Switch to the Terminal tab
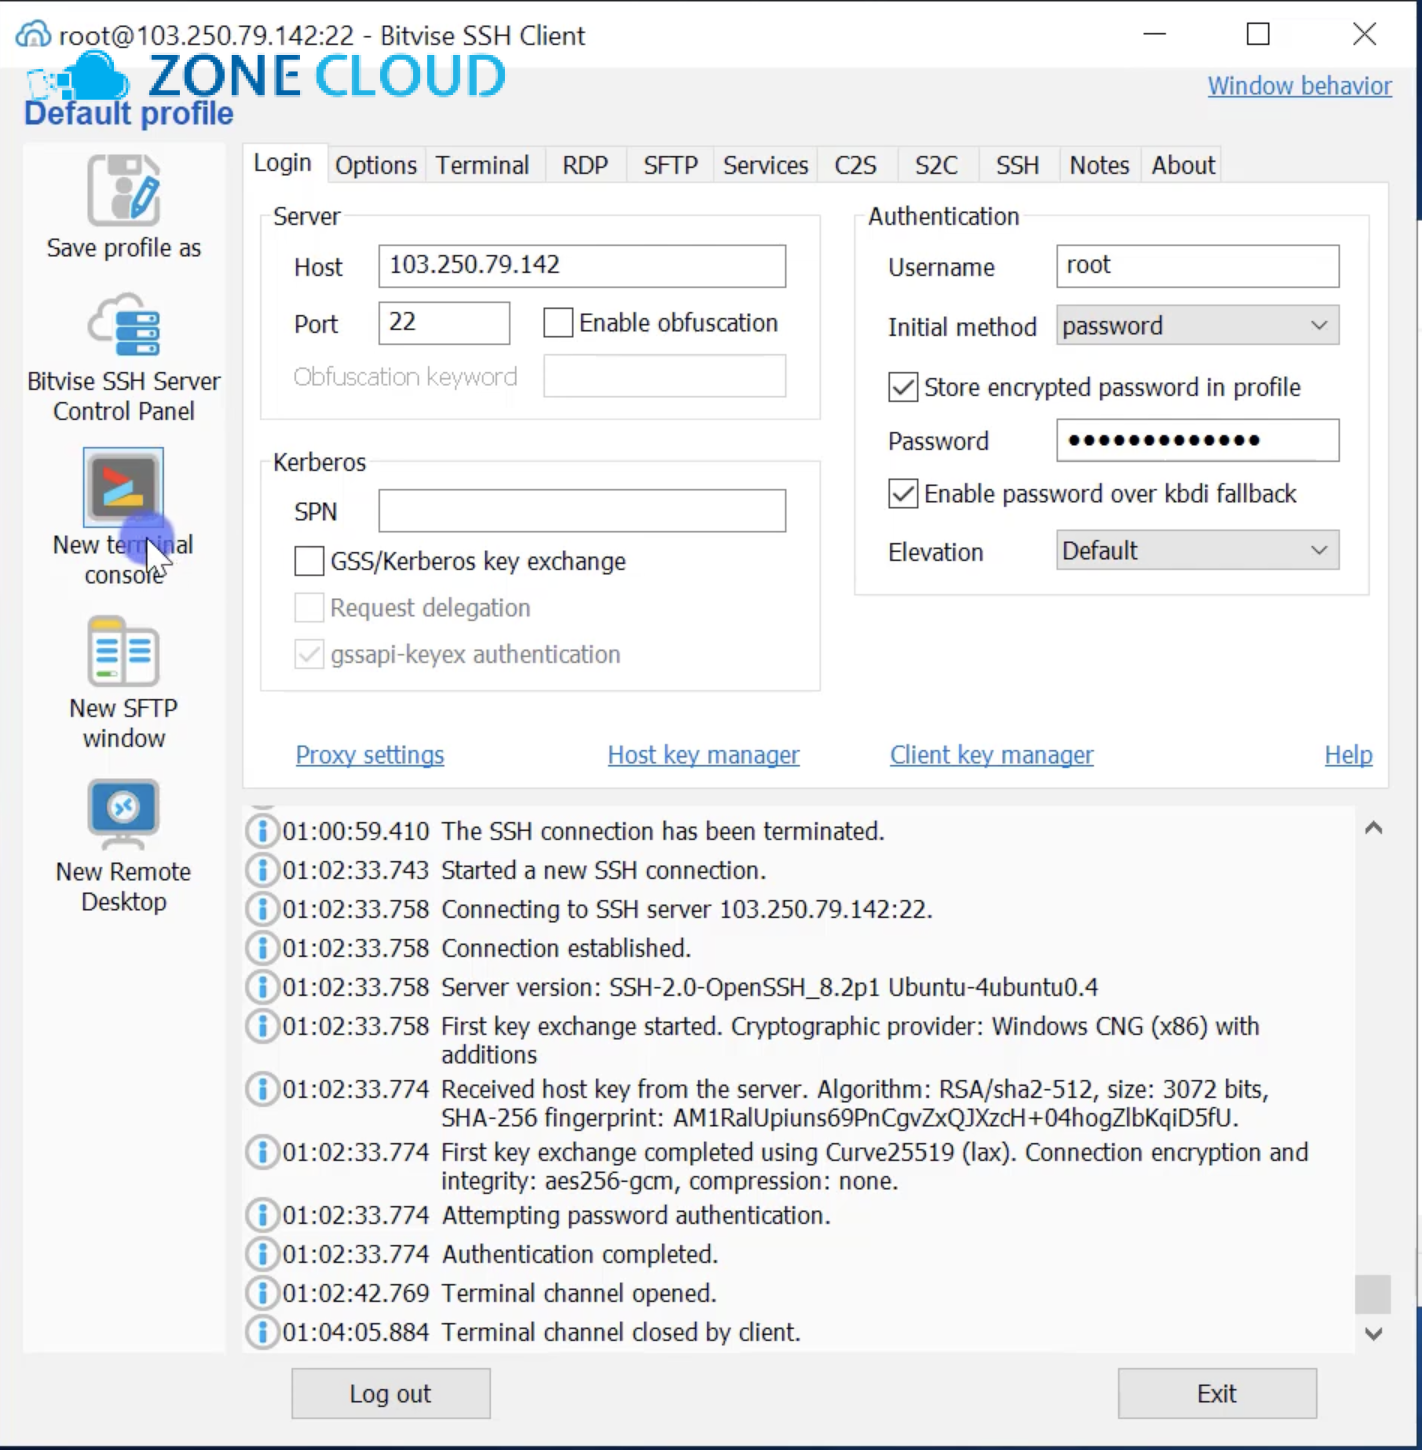 pyautogui.click(x=483, y=165)
